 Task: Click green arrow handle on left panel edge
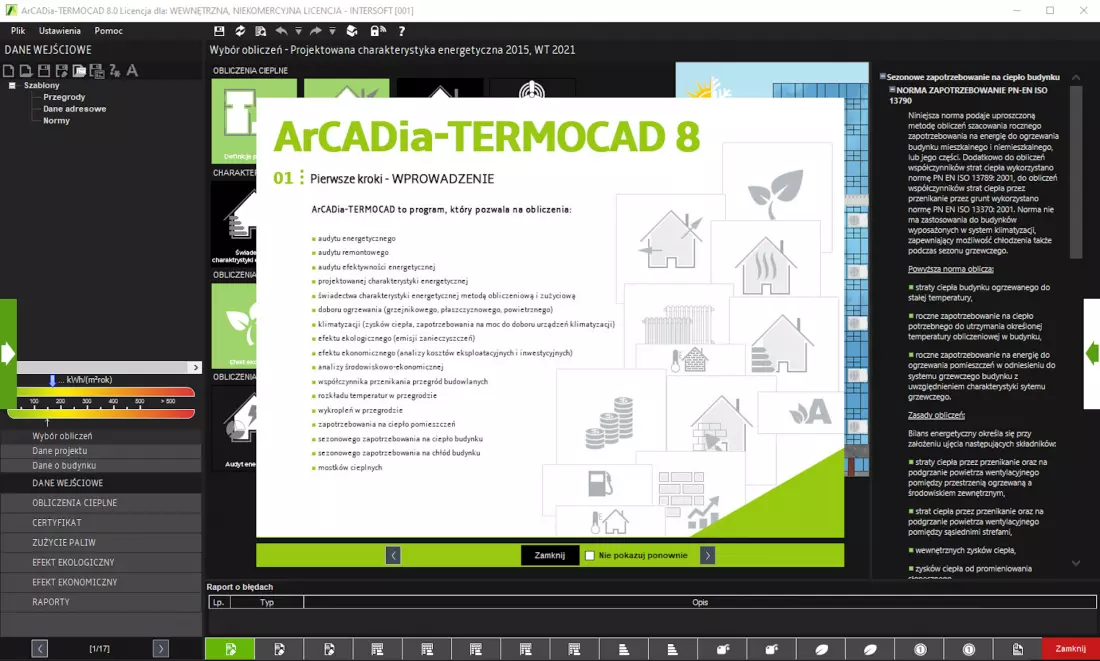(8, 353)
